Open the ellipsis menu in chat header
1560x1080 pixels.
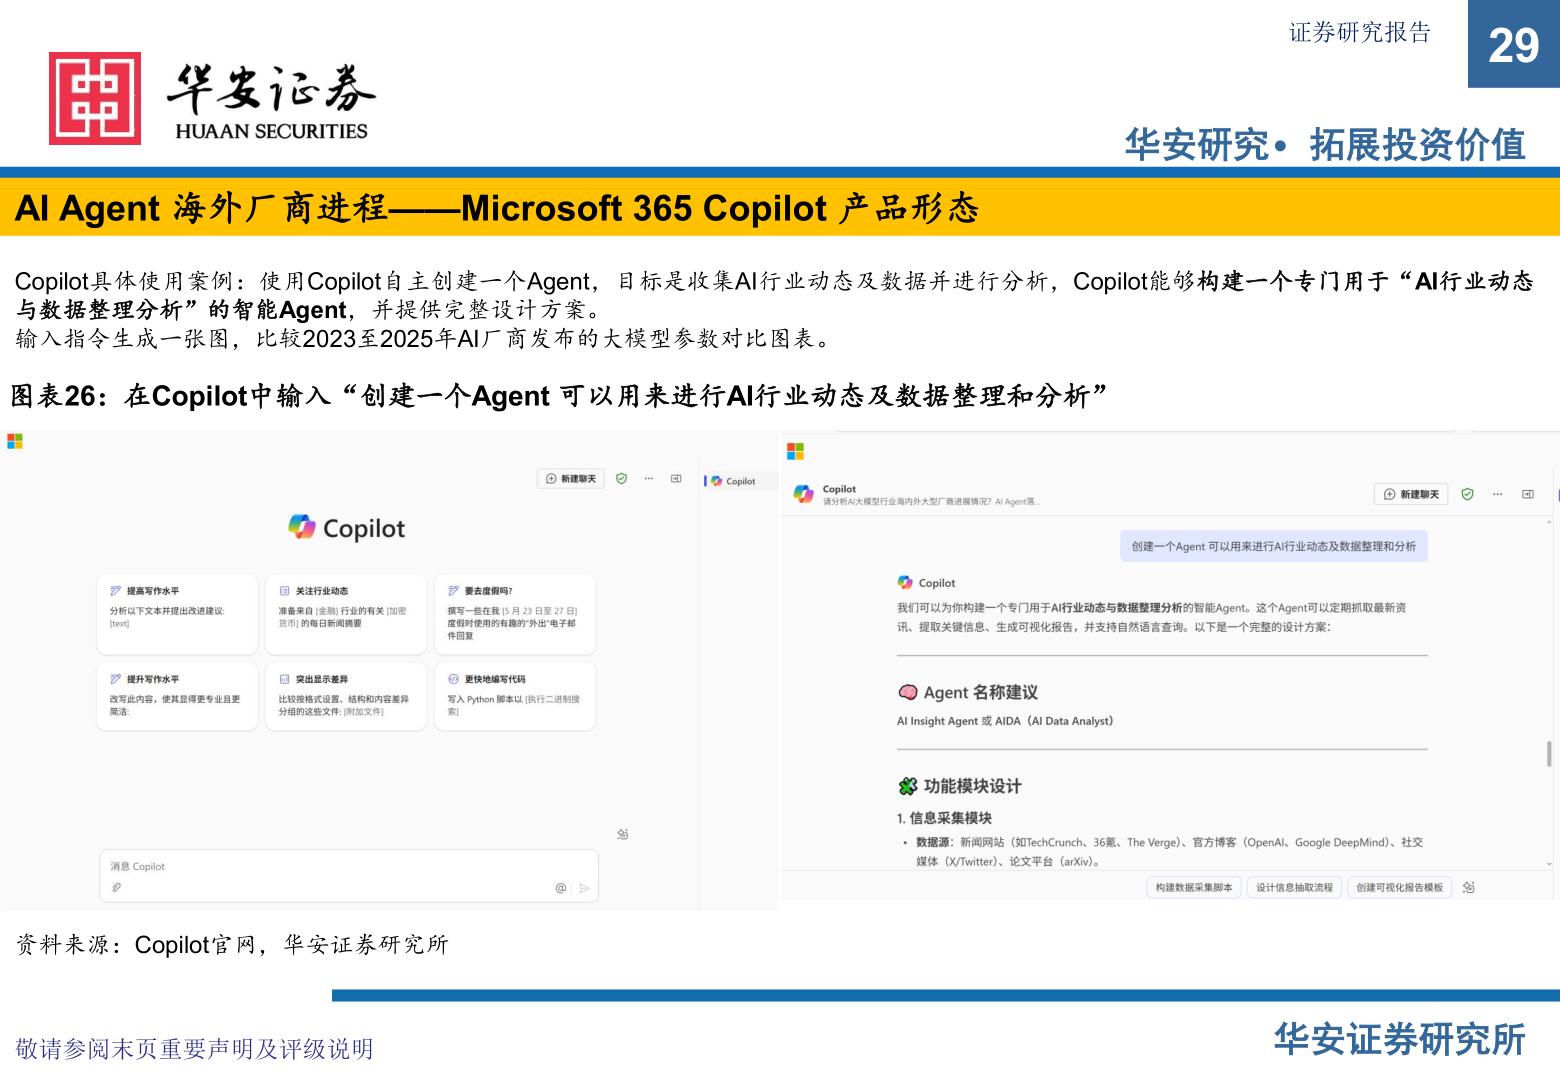click(x=1497, y=494)
